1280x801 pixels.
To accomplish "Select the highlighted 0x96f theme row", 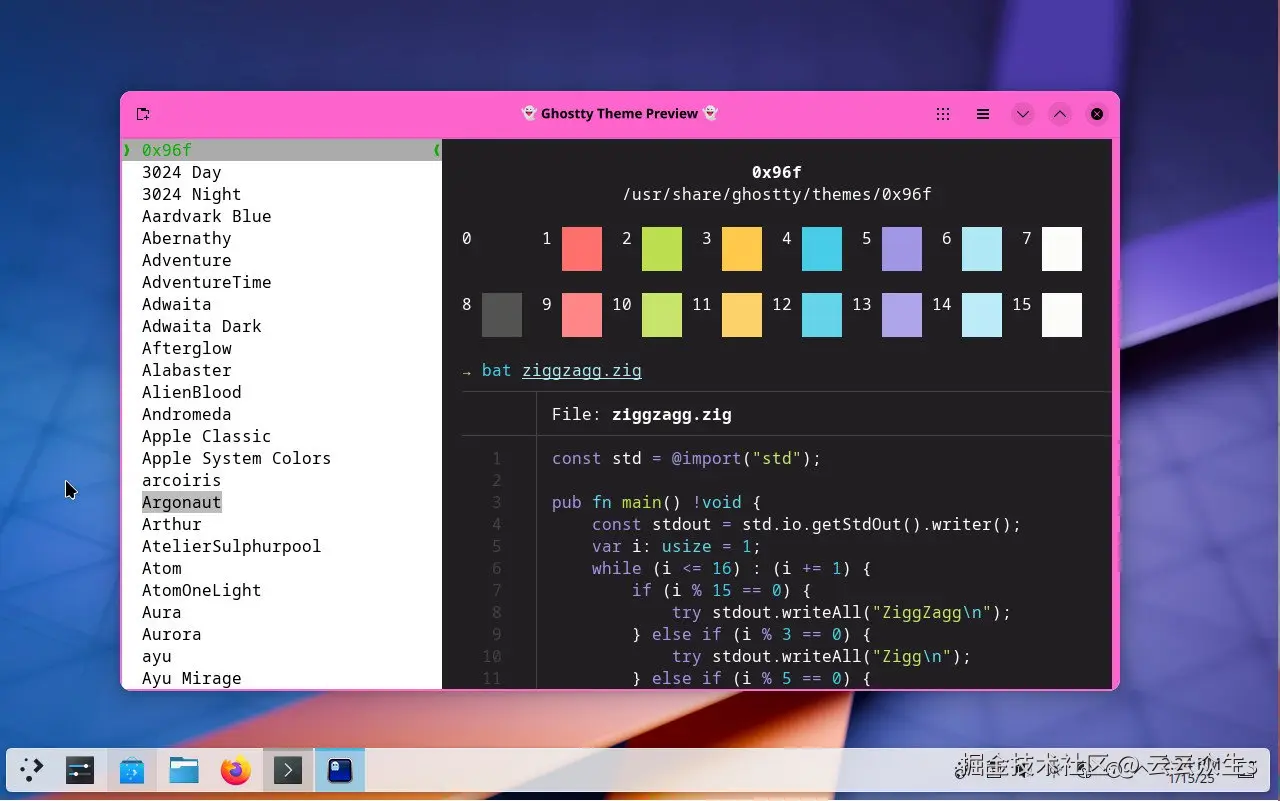I will pyautogui.click(x=282, y=150).
